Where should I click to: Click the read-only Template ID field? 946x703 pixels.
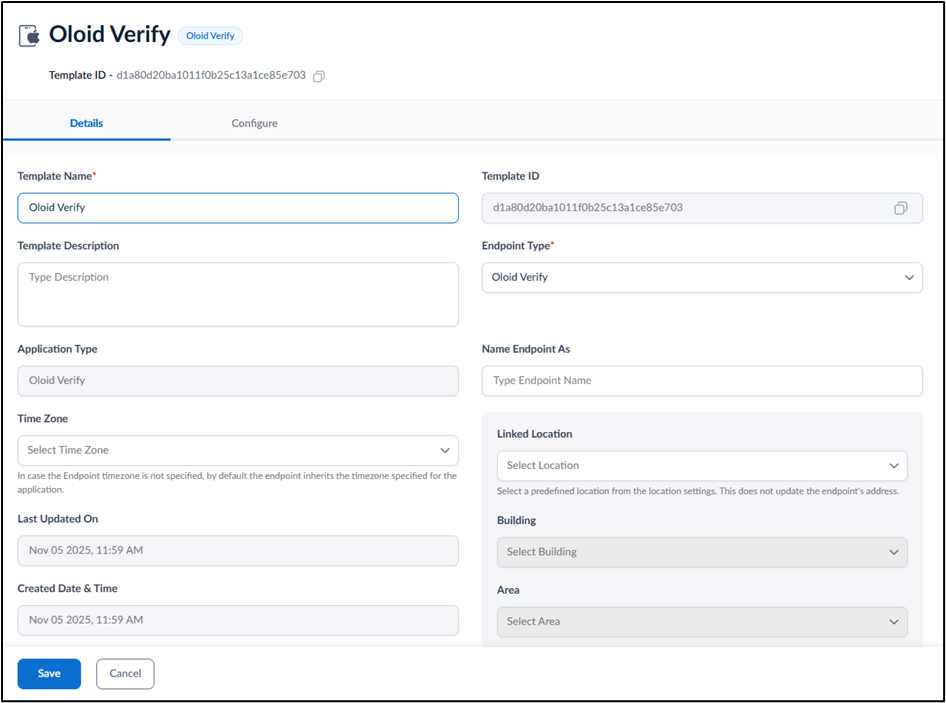702,208
